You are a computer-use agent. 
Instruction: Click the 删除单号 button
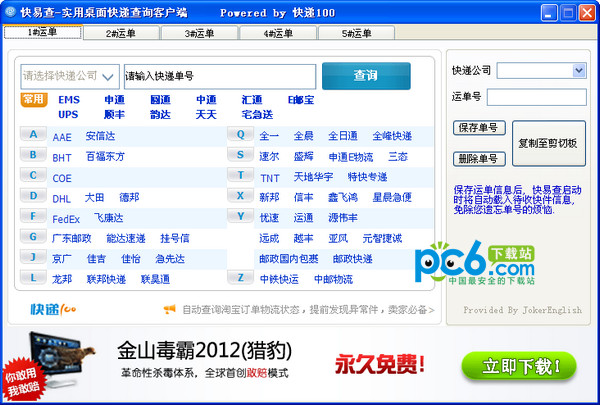479,159
